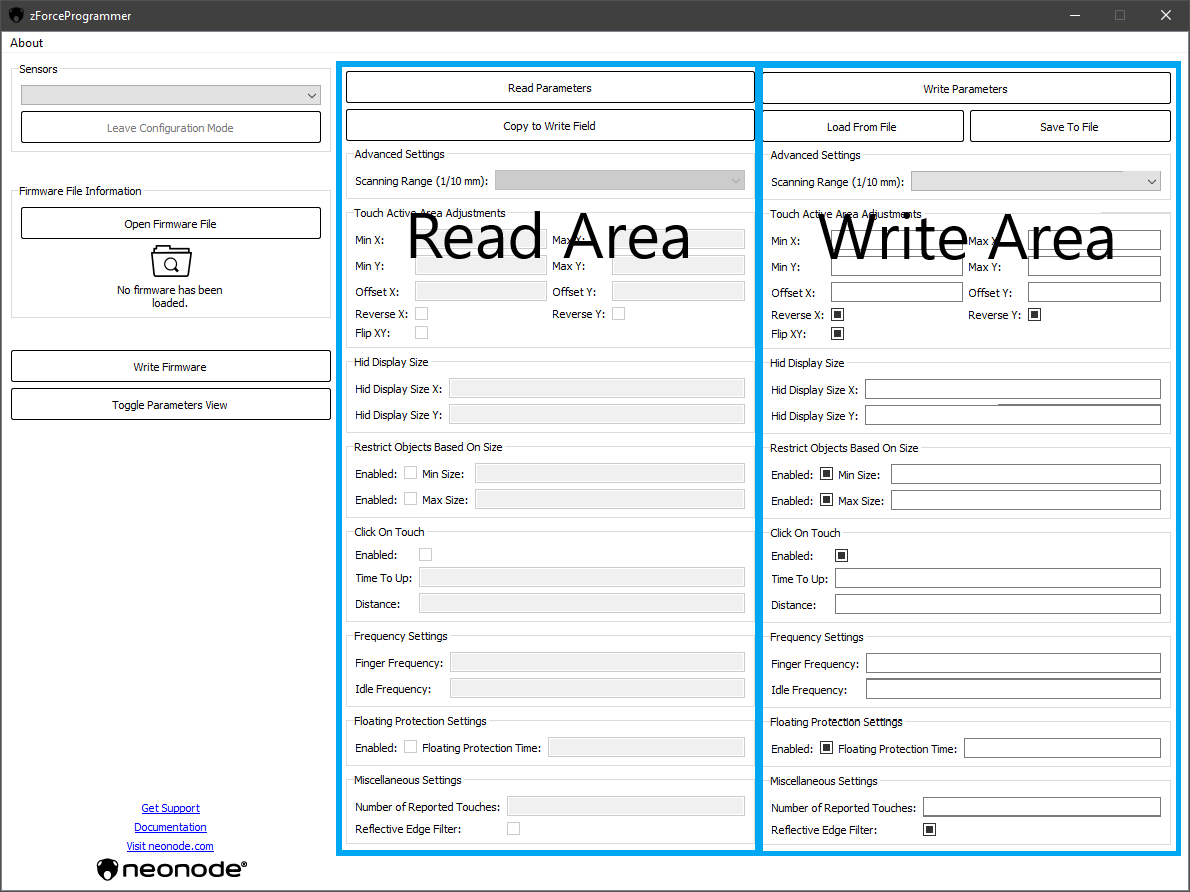Click the firmware folder search icon
This screenshot has width=1190, height=892.
pyautogui.click(x=171, y=262)
